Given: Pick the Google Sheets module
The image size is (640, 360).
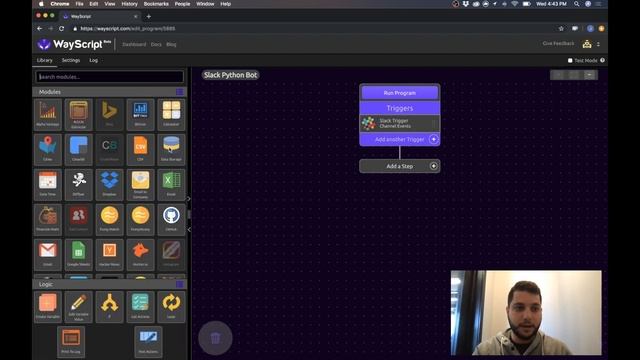Looking at the screenshot, I should click(x=78, y=255).
